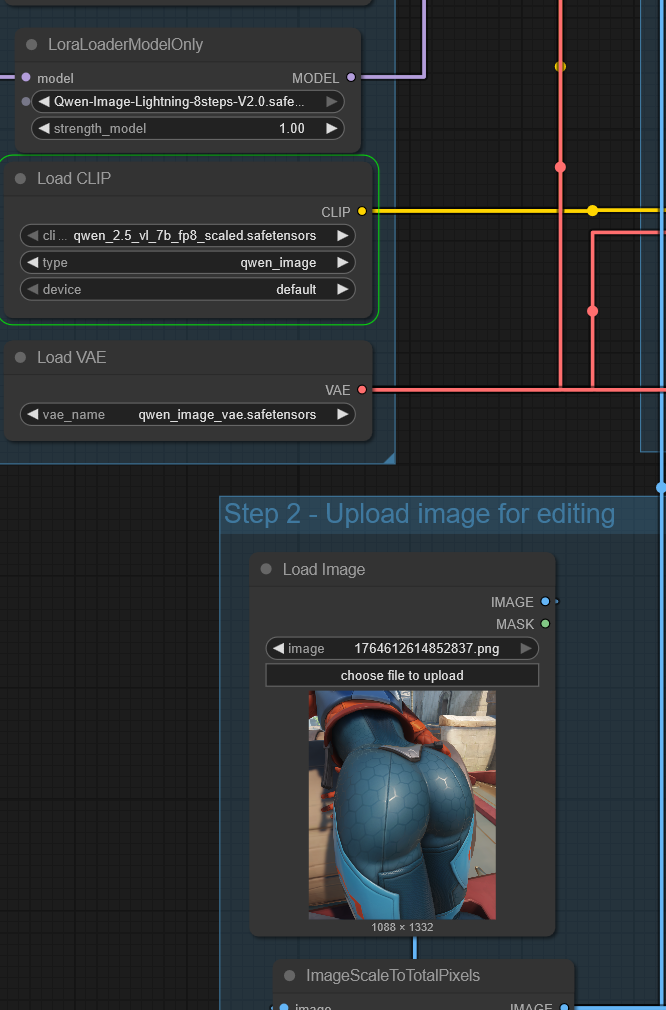Select previous clip model with left arrow
Image resolution: width=666 pixels, height=1010 pixels.
(x=33, y=236)
